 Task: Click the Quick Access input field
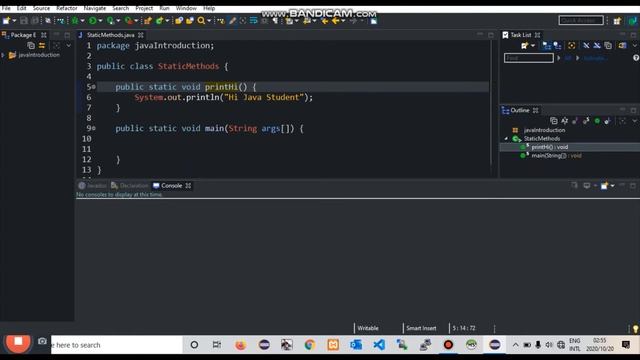pyautogui.click(x=581, y=20)
